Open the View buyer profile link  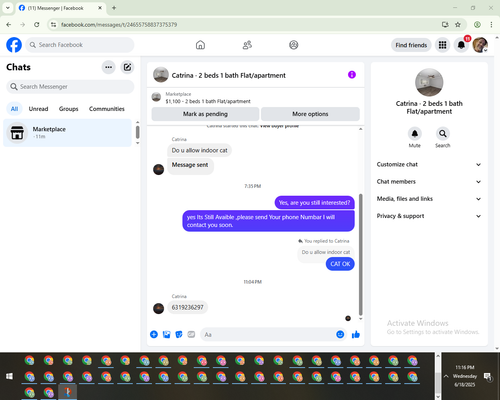279,126
